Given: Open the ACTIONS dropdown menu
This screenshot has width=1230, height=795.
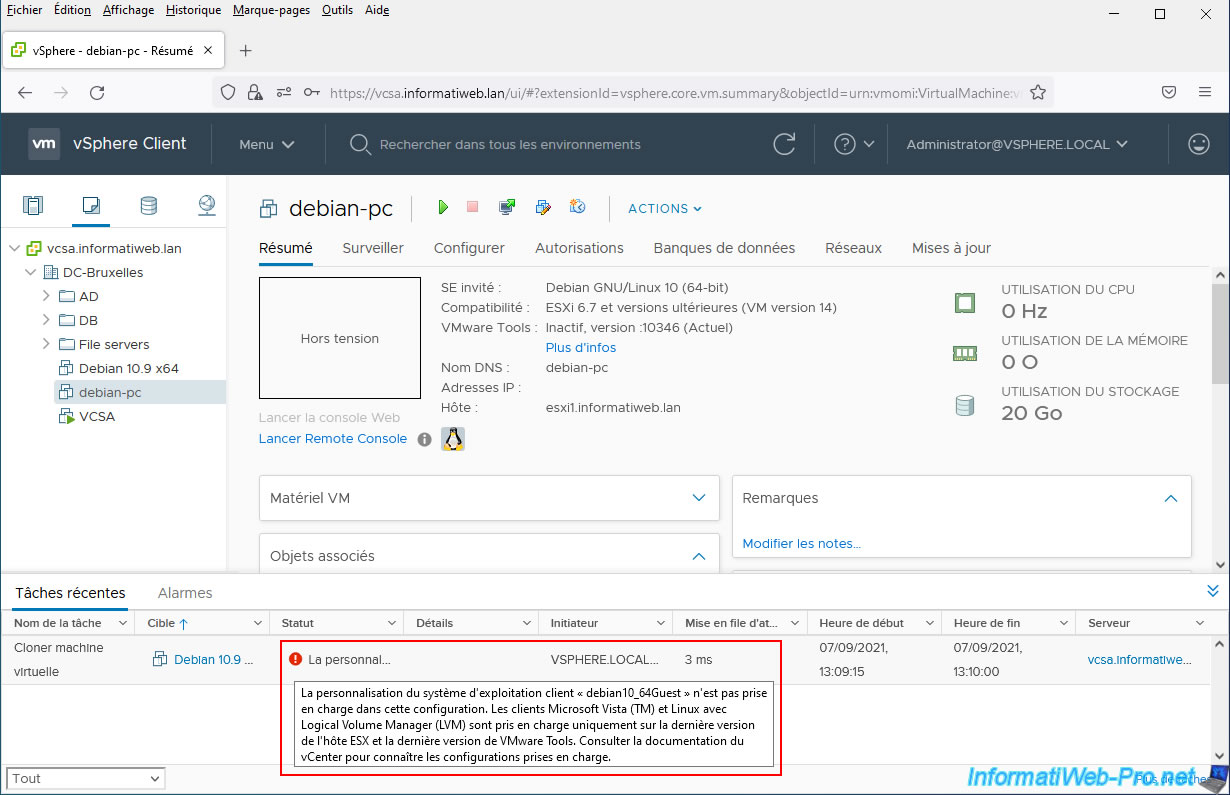Looking at the screenshot, I should tap(665, 208).
